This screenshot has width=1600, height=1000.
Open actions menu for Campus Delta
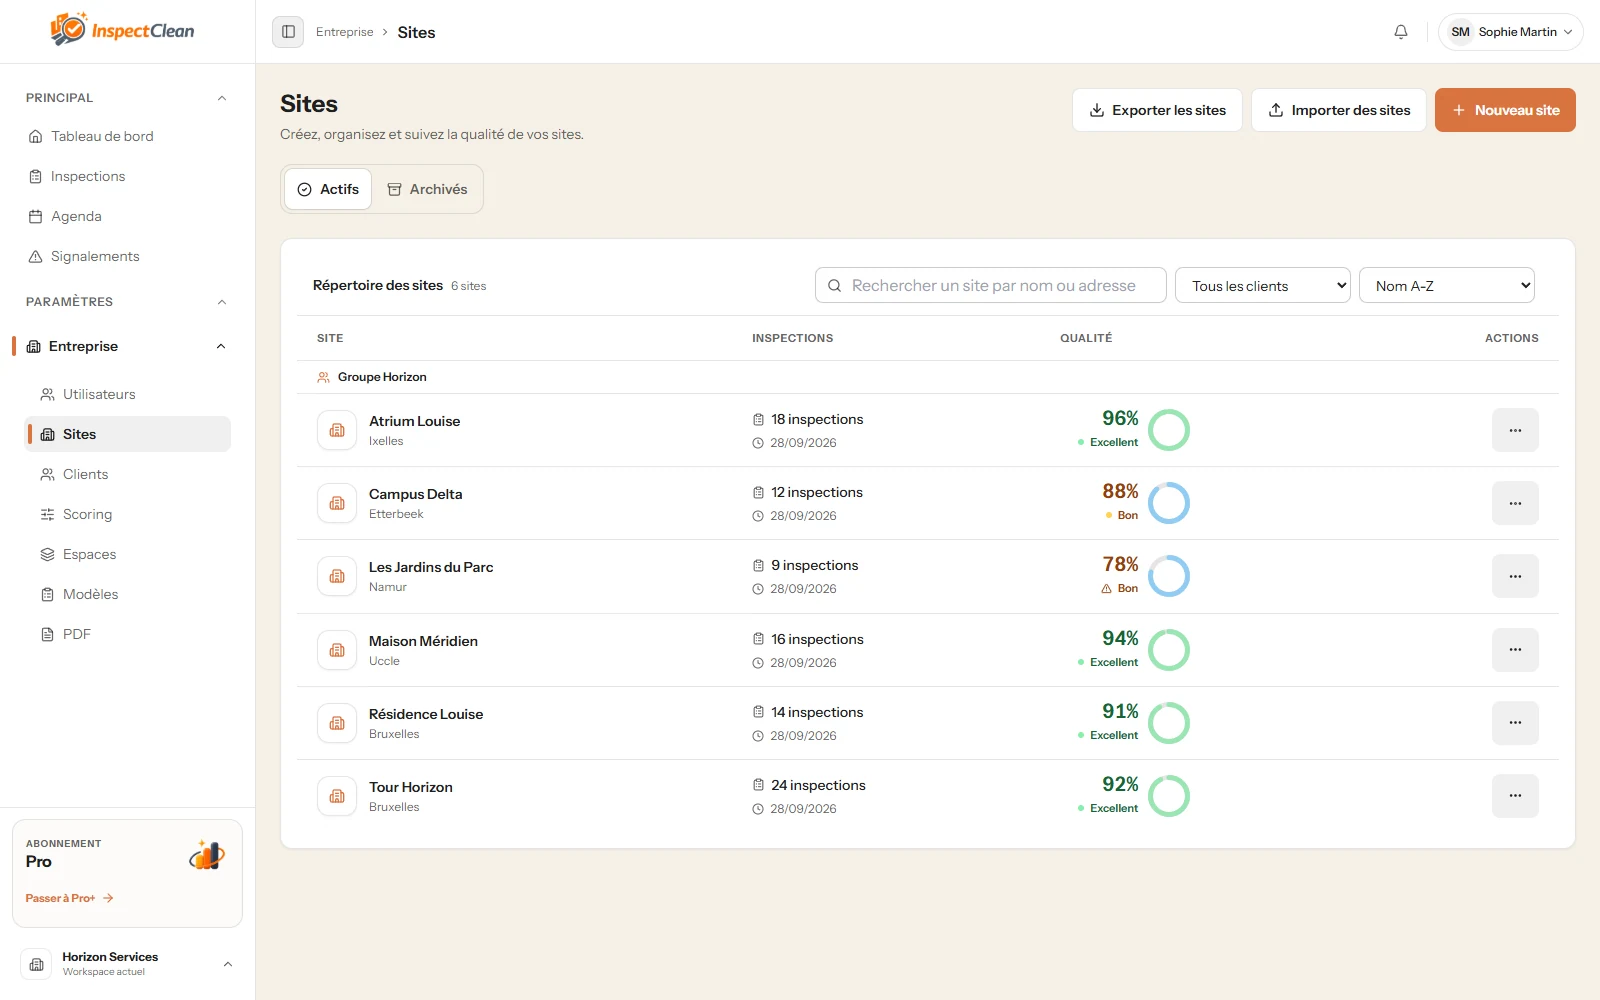(x=1515, y=503)
